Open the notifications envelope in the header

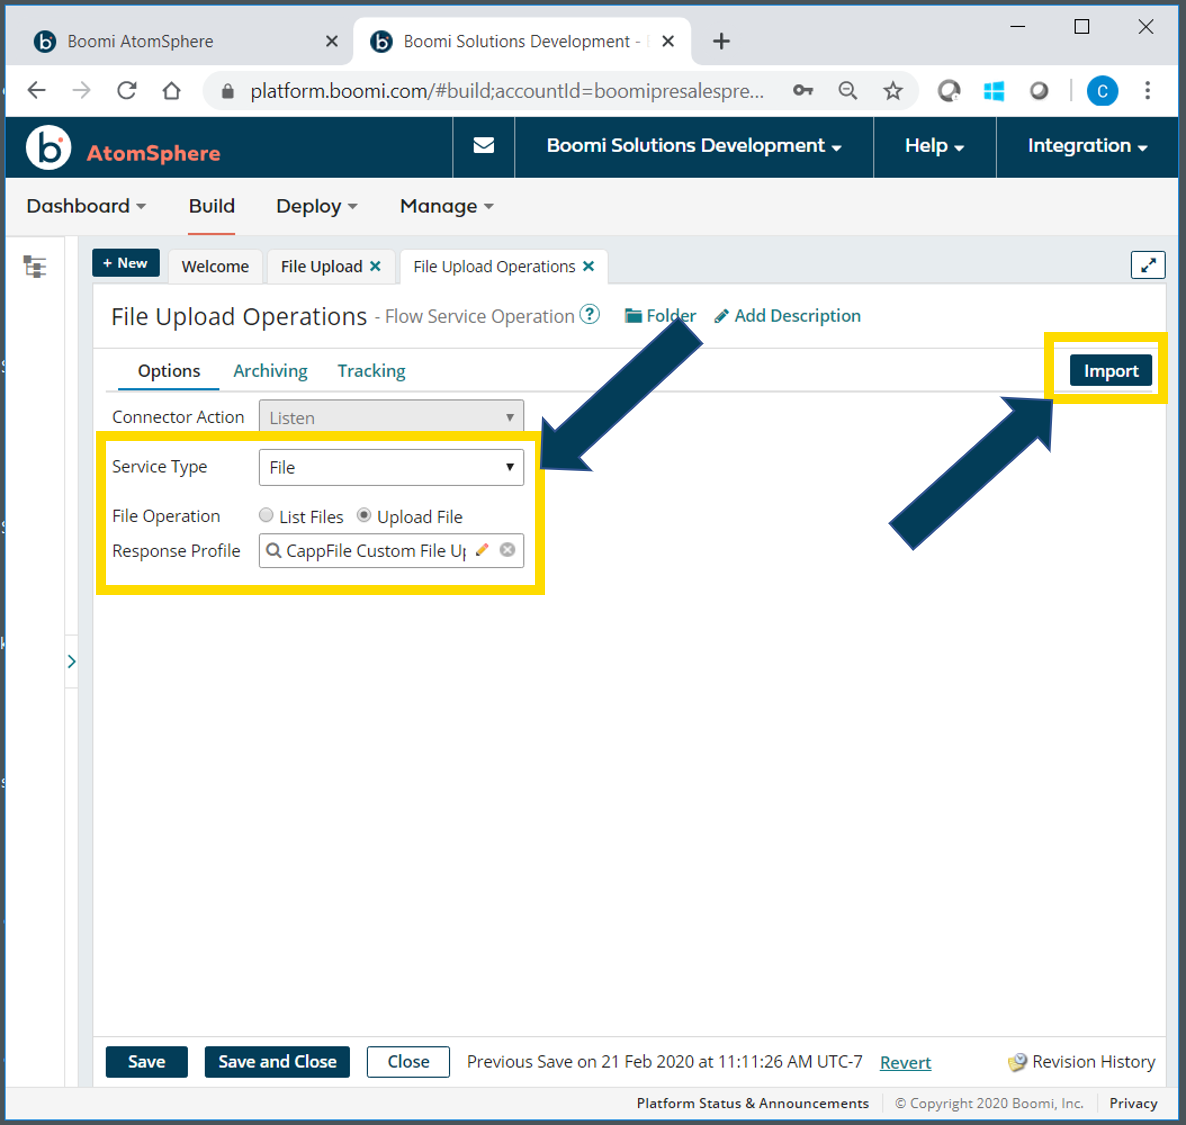484,145
